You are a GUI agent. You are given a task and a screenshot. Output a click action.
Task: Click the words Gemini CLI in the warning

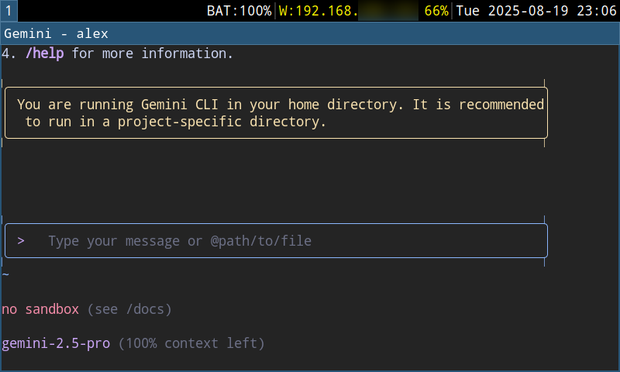pos(180,104)
